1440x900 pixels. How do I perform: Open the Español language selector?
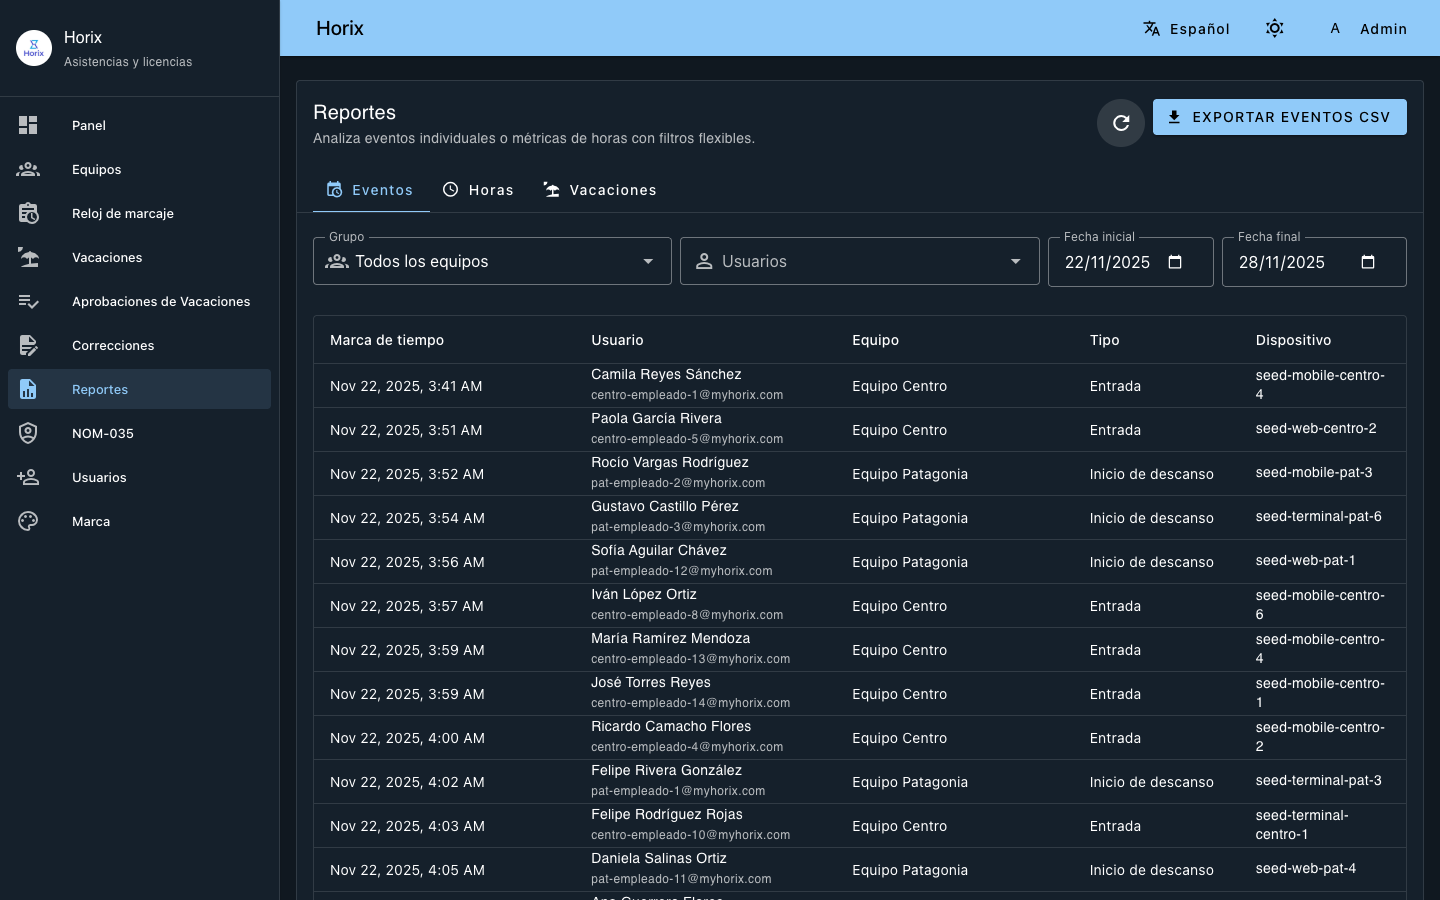pyautogui.click(x=1186, y=29)
